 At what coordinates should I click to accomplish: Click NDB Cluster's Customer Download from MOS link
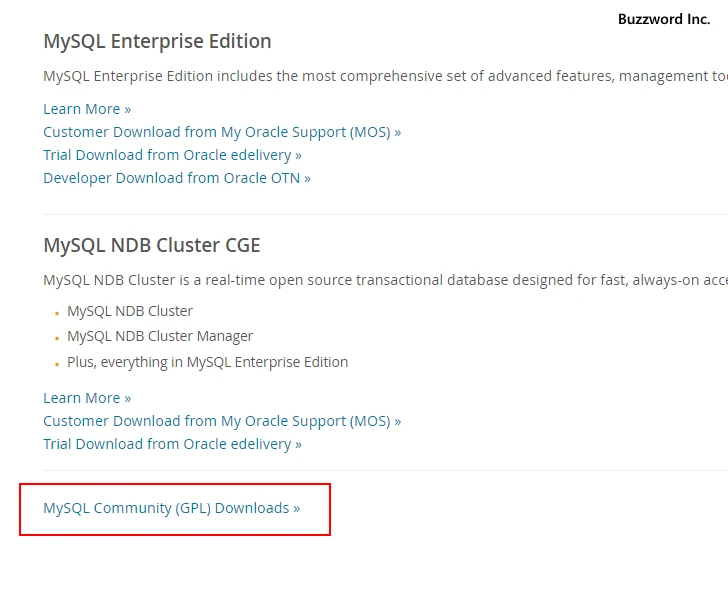221,421
